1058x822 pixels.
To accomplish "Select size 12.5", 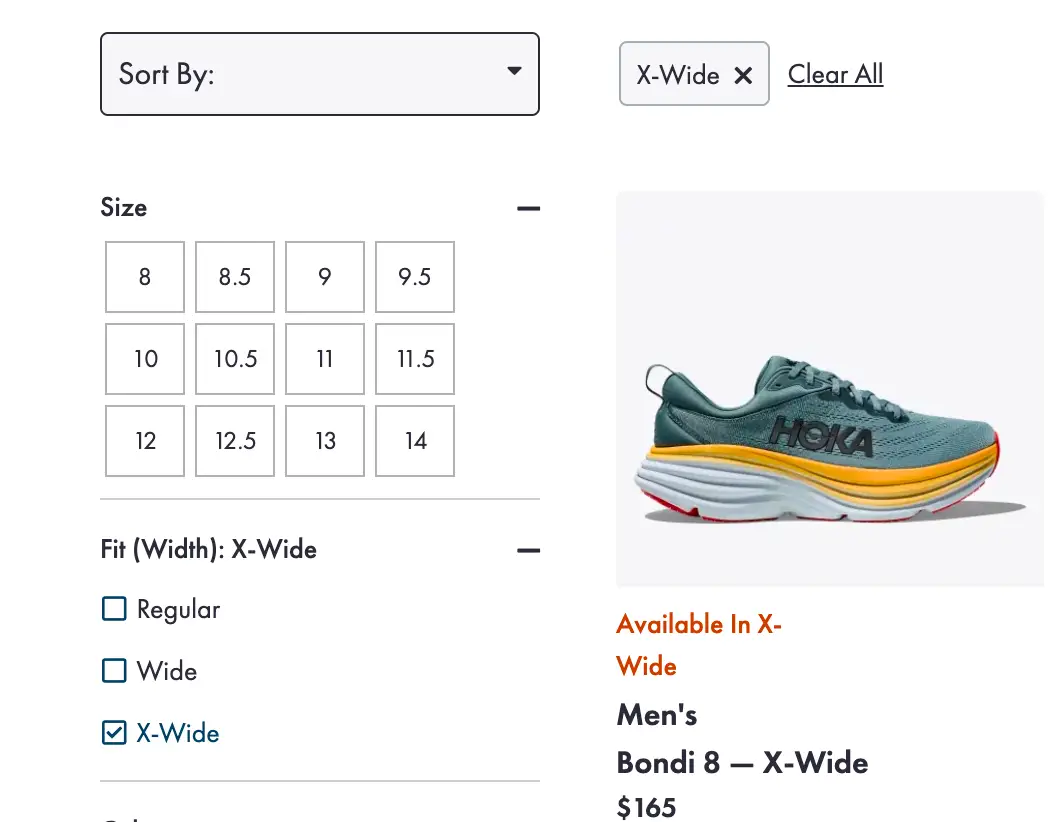I will (x=234, y=440).
